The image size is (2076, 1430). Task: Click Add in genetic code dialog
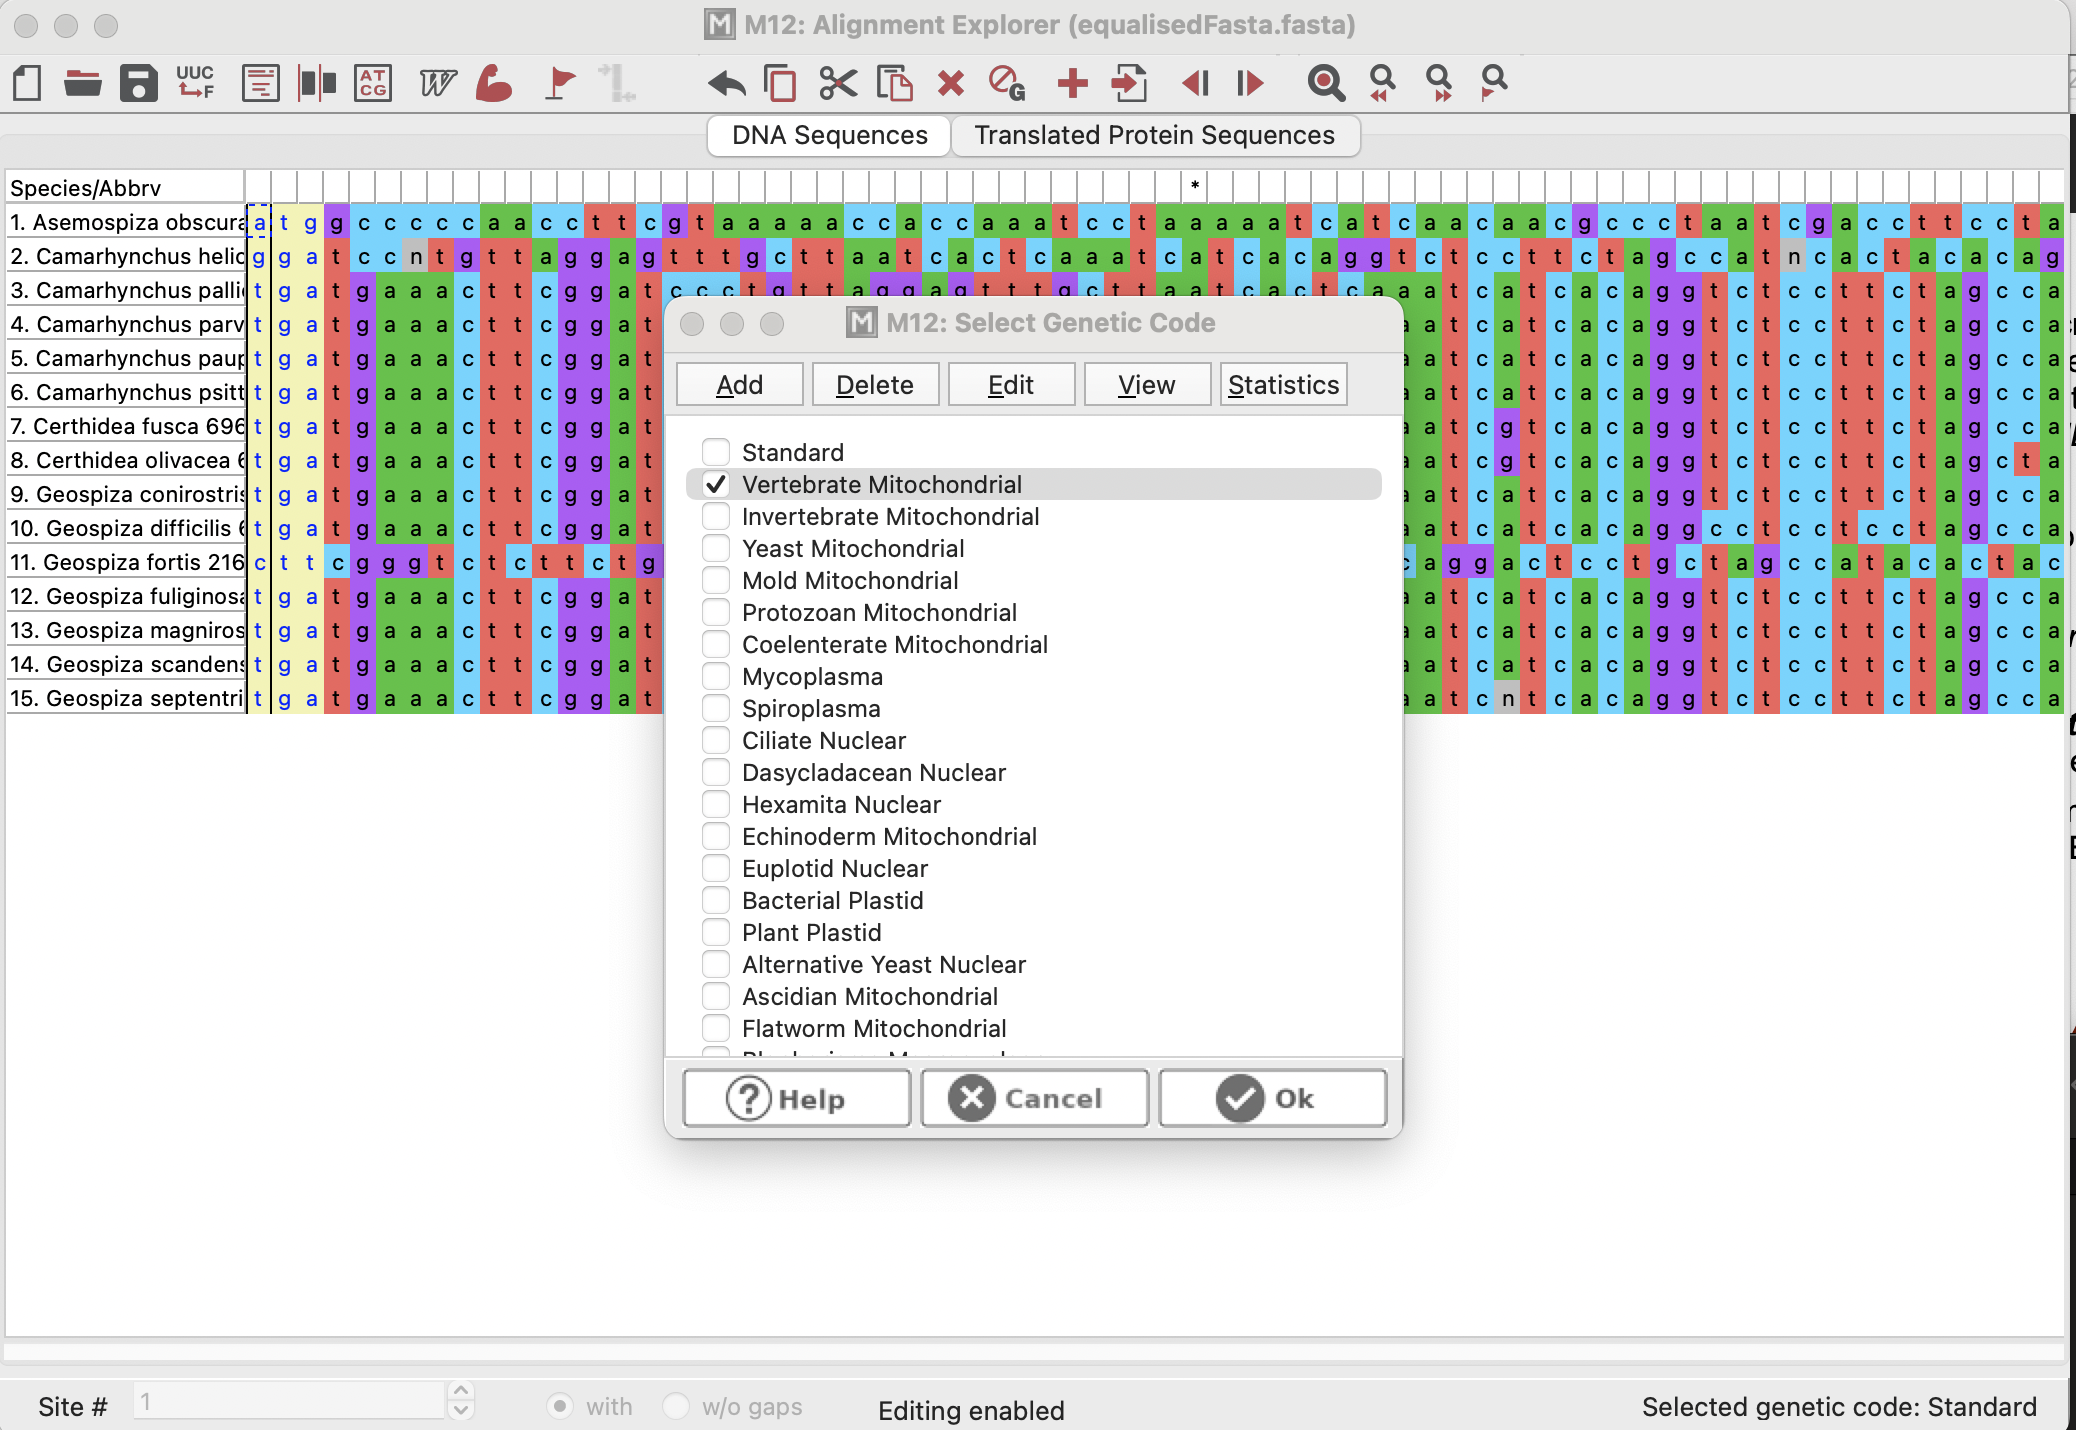tap(740, 385)
